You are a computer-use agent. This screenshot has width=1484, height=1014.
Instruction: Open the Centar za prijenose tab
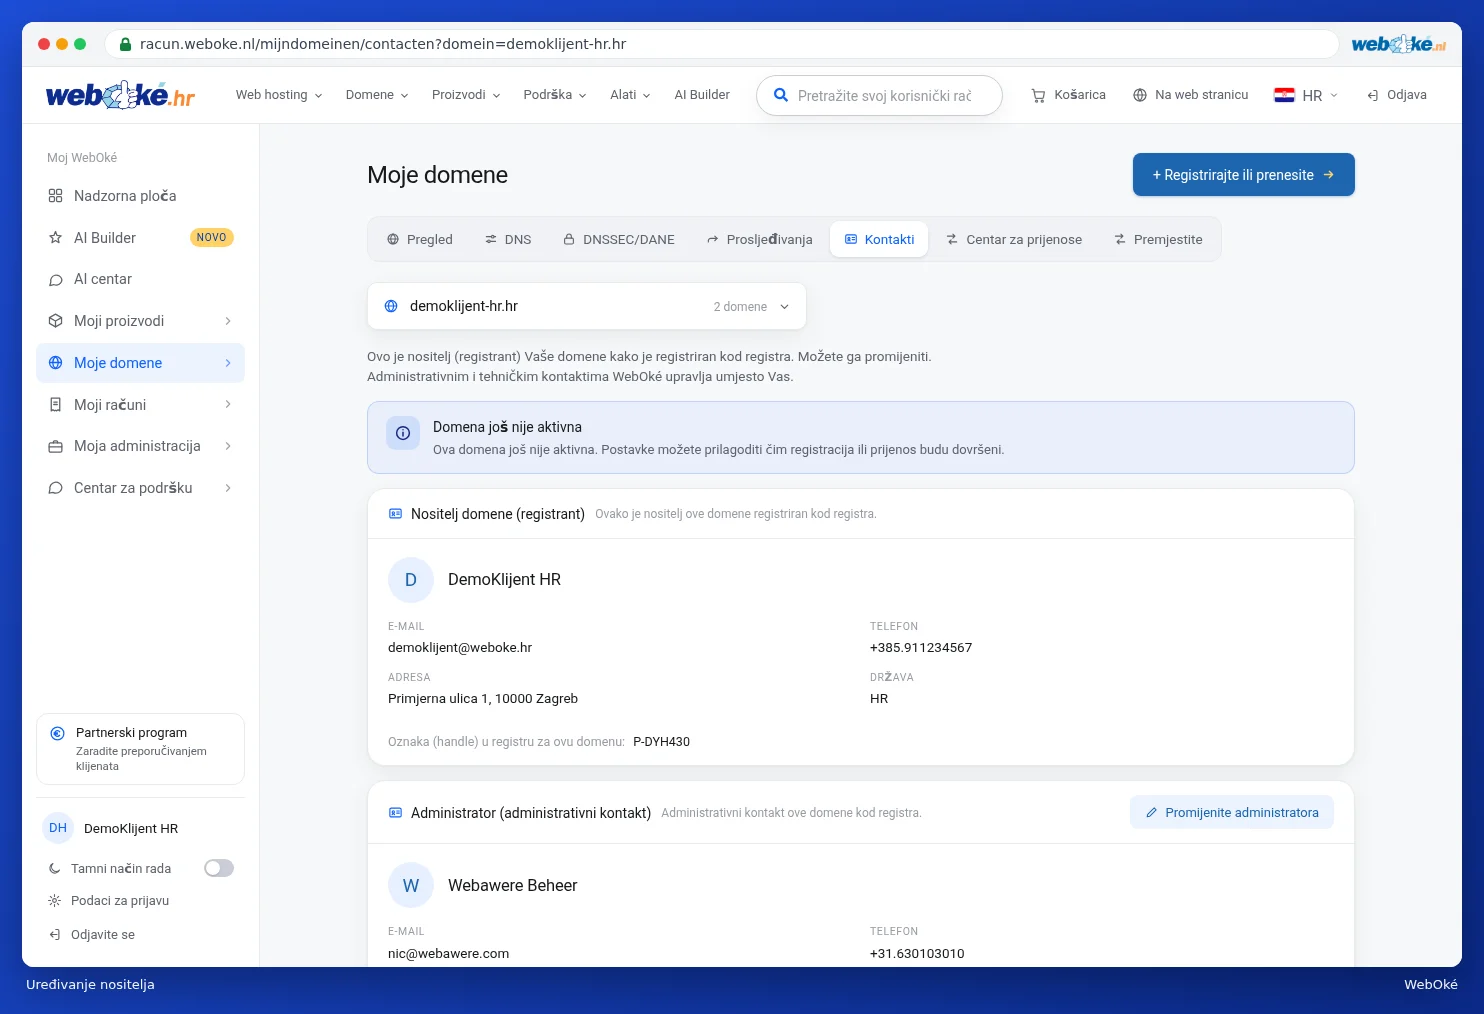tap(1014, 240)
